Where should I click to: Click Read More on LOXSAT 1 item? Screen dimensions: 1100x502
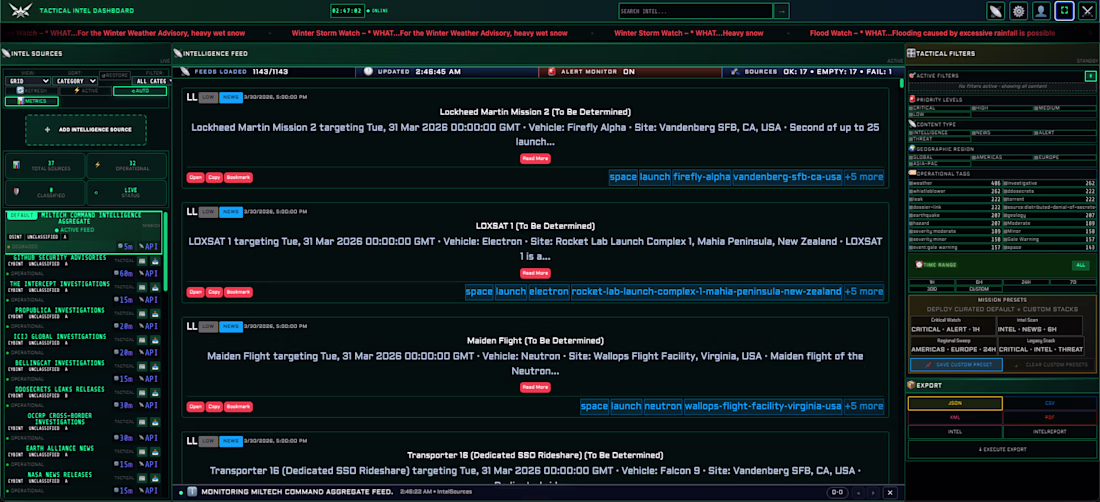click(535, 273)
